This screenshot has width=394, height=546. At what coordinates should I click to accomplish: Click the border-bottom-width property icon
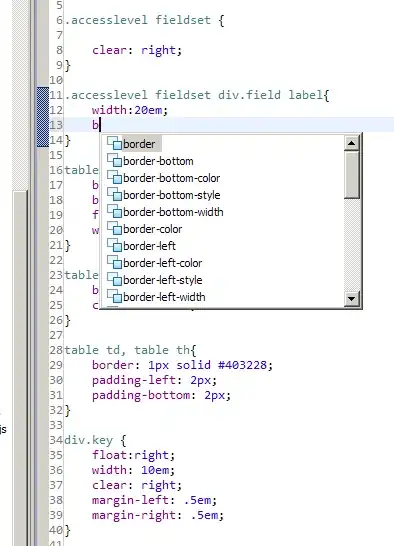coord(114,212)
